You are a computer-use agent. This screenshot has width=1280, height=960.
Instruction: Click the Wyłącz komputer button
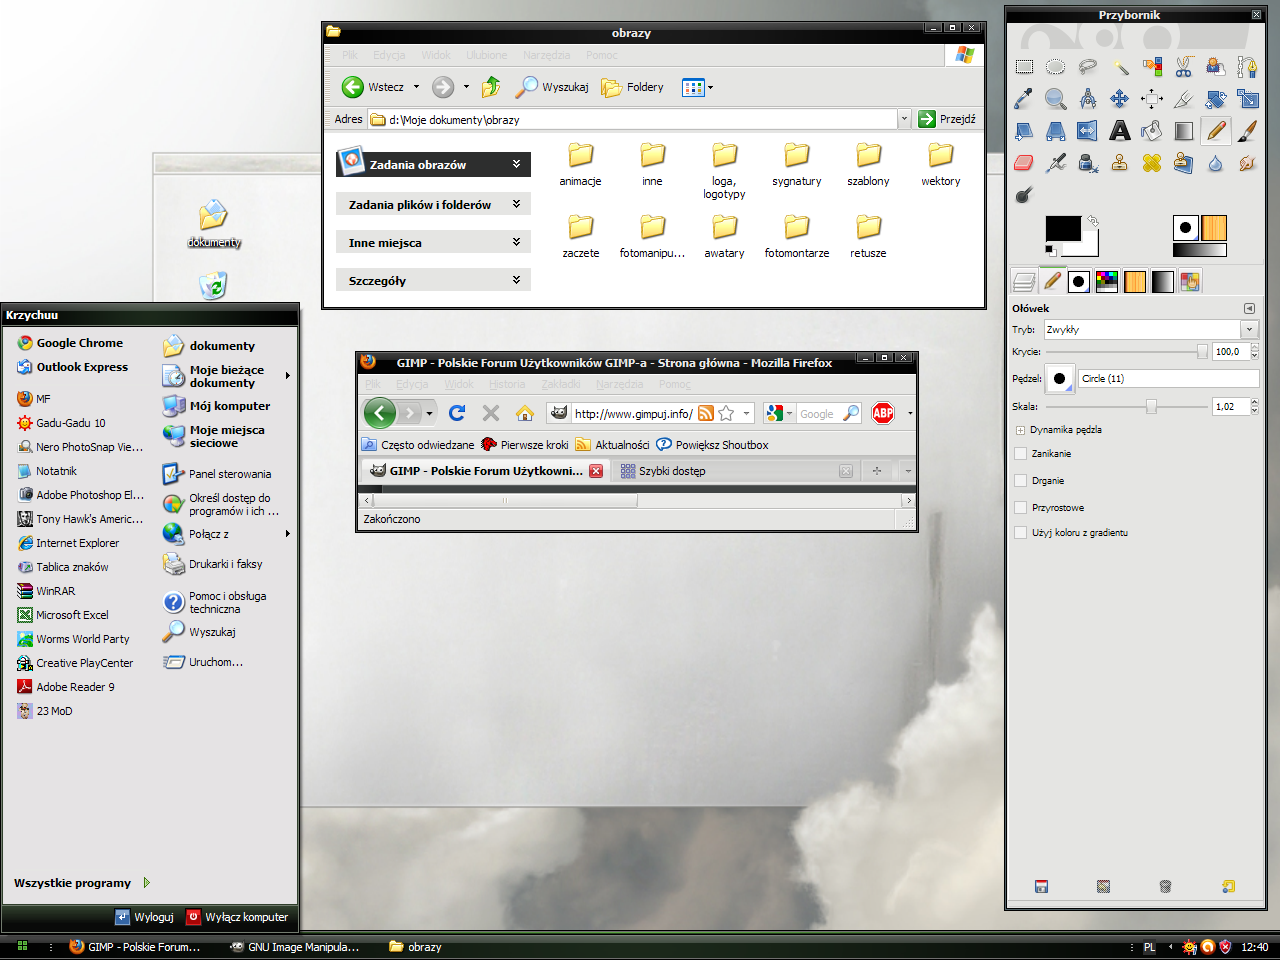[x=237, y=917]
